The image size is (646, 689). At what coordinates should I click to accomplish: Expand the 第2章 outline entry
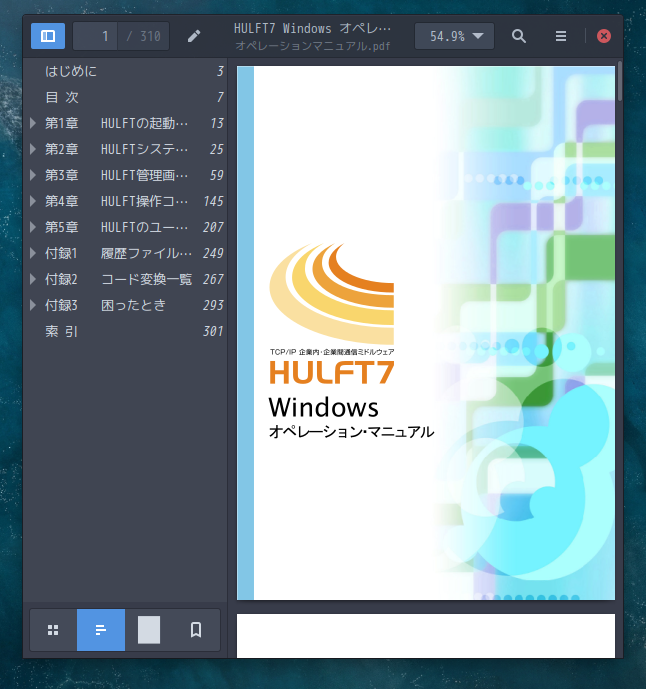(33, 149)
